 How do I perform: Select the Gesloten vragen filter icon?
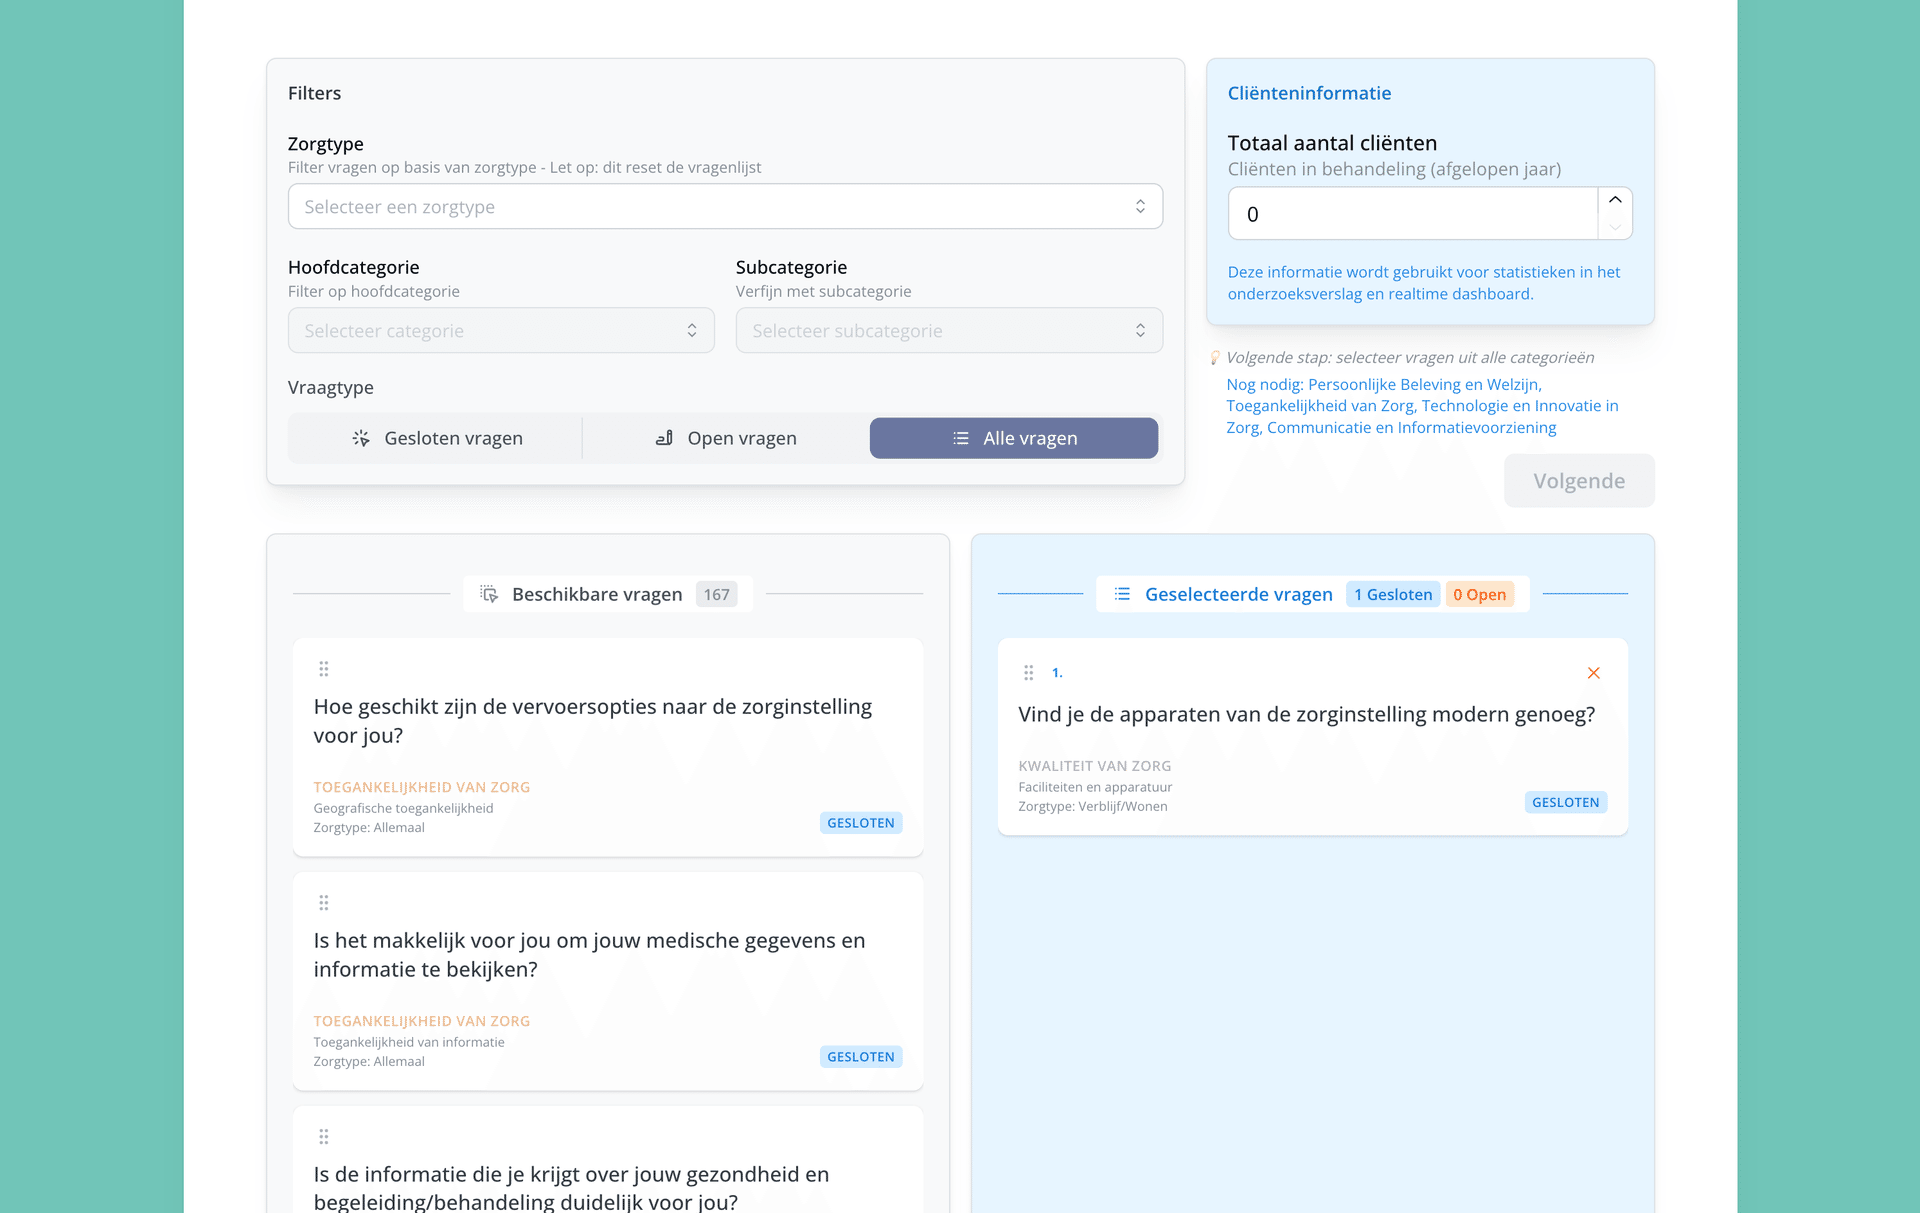click(360, 438)
